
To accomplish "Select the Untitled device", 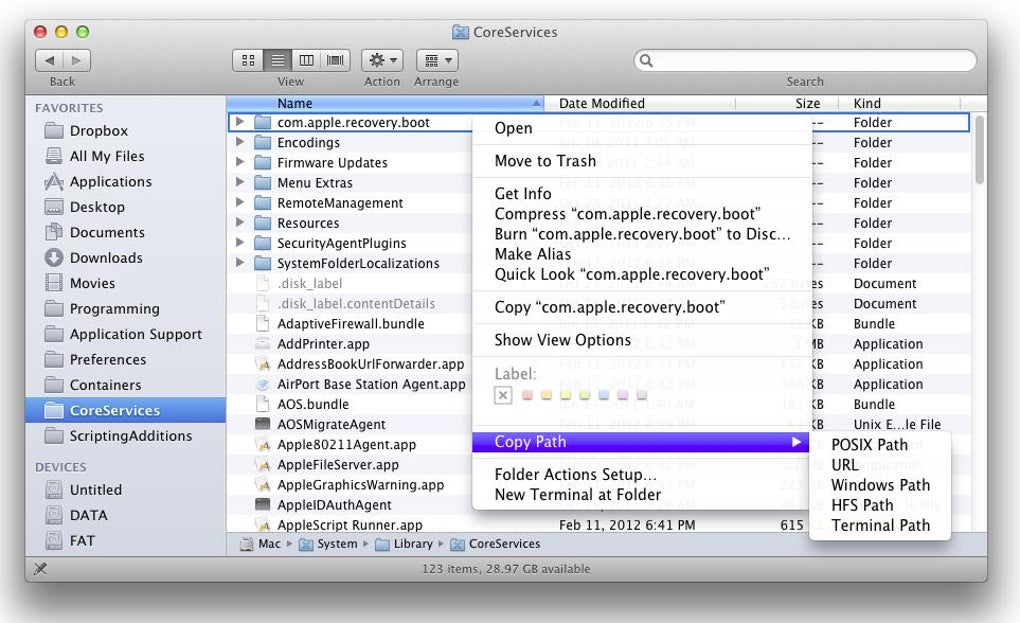I will (126, 490).
